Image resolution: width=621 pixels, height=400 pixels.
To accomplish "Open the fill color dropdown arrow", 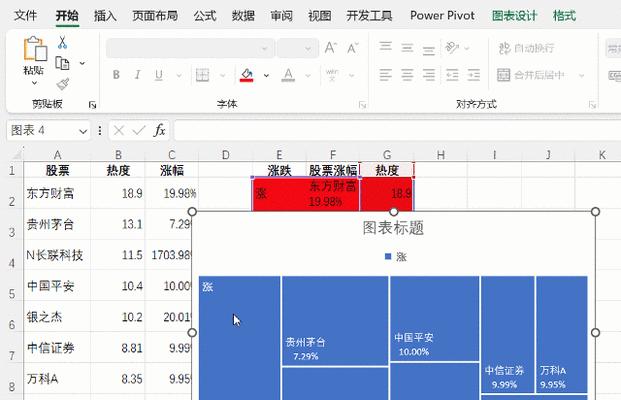I will click(x=267, y=75).
